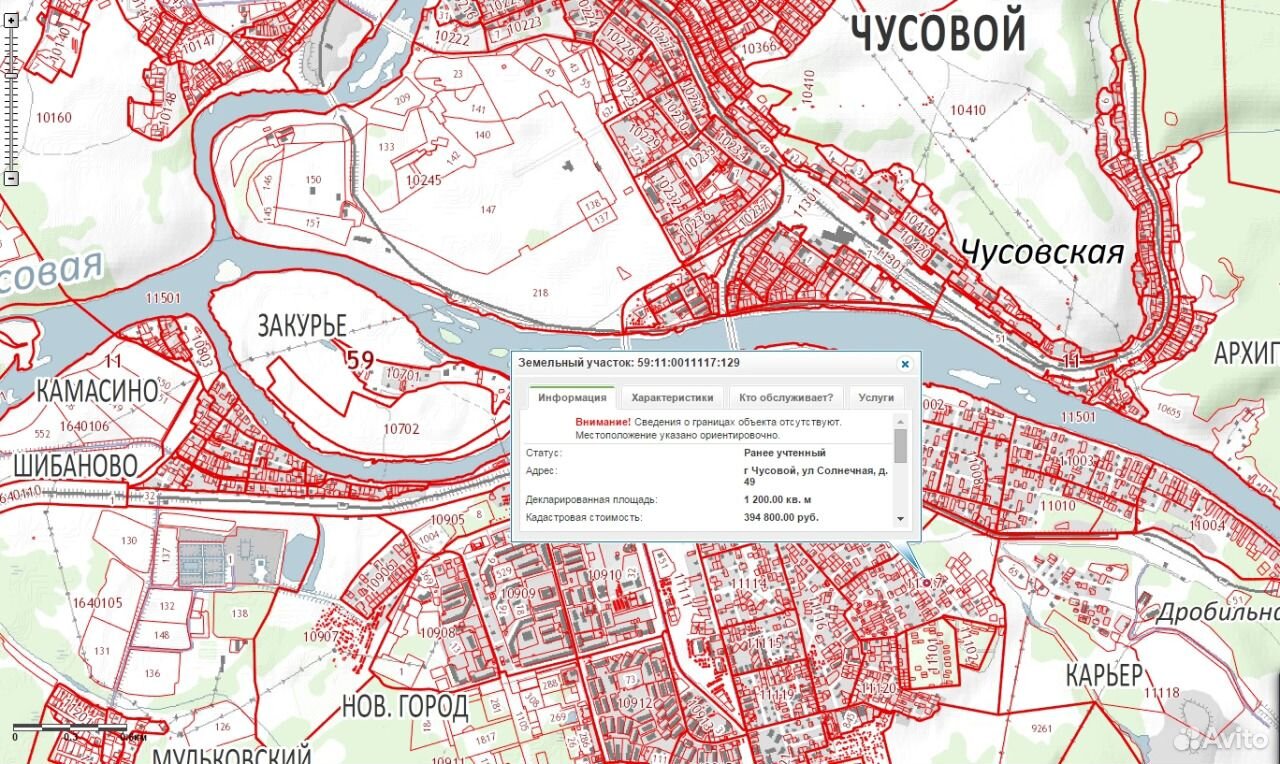The image size is (1280, 764).
Task: Select cadastral block 10366
Action: pyautogui.click(x=759, y=47)
